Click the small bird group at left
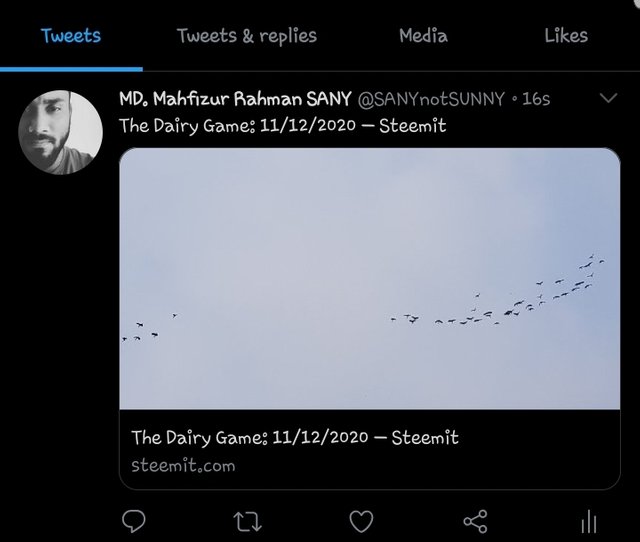 click(x=150, y=328)
